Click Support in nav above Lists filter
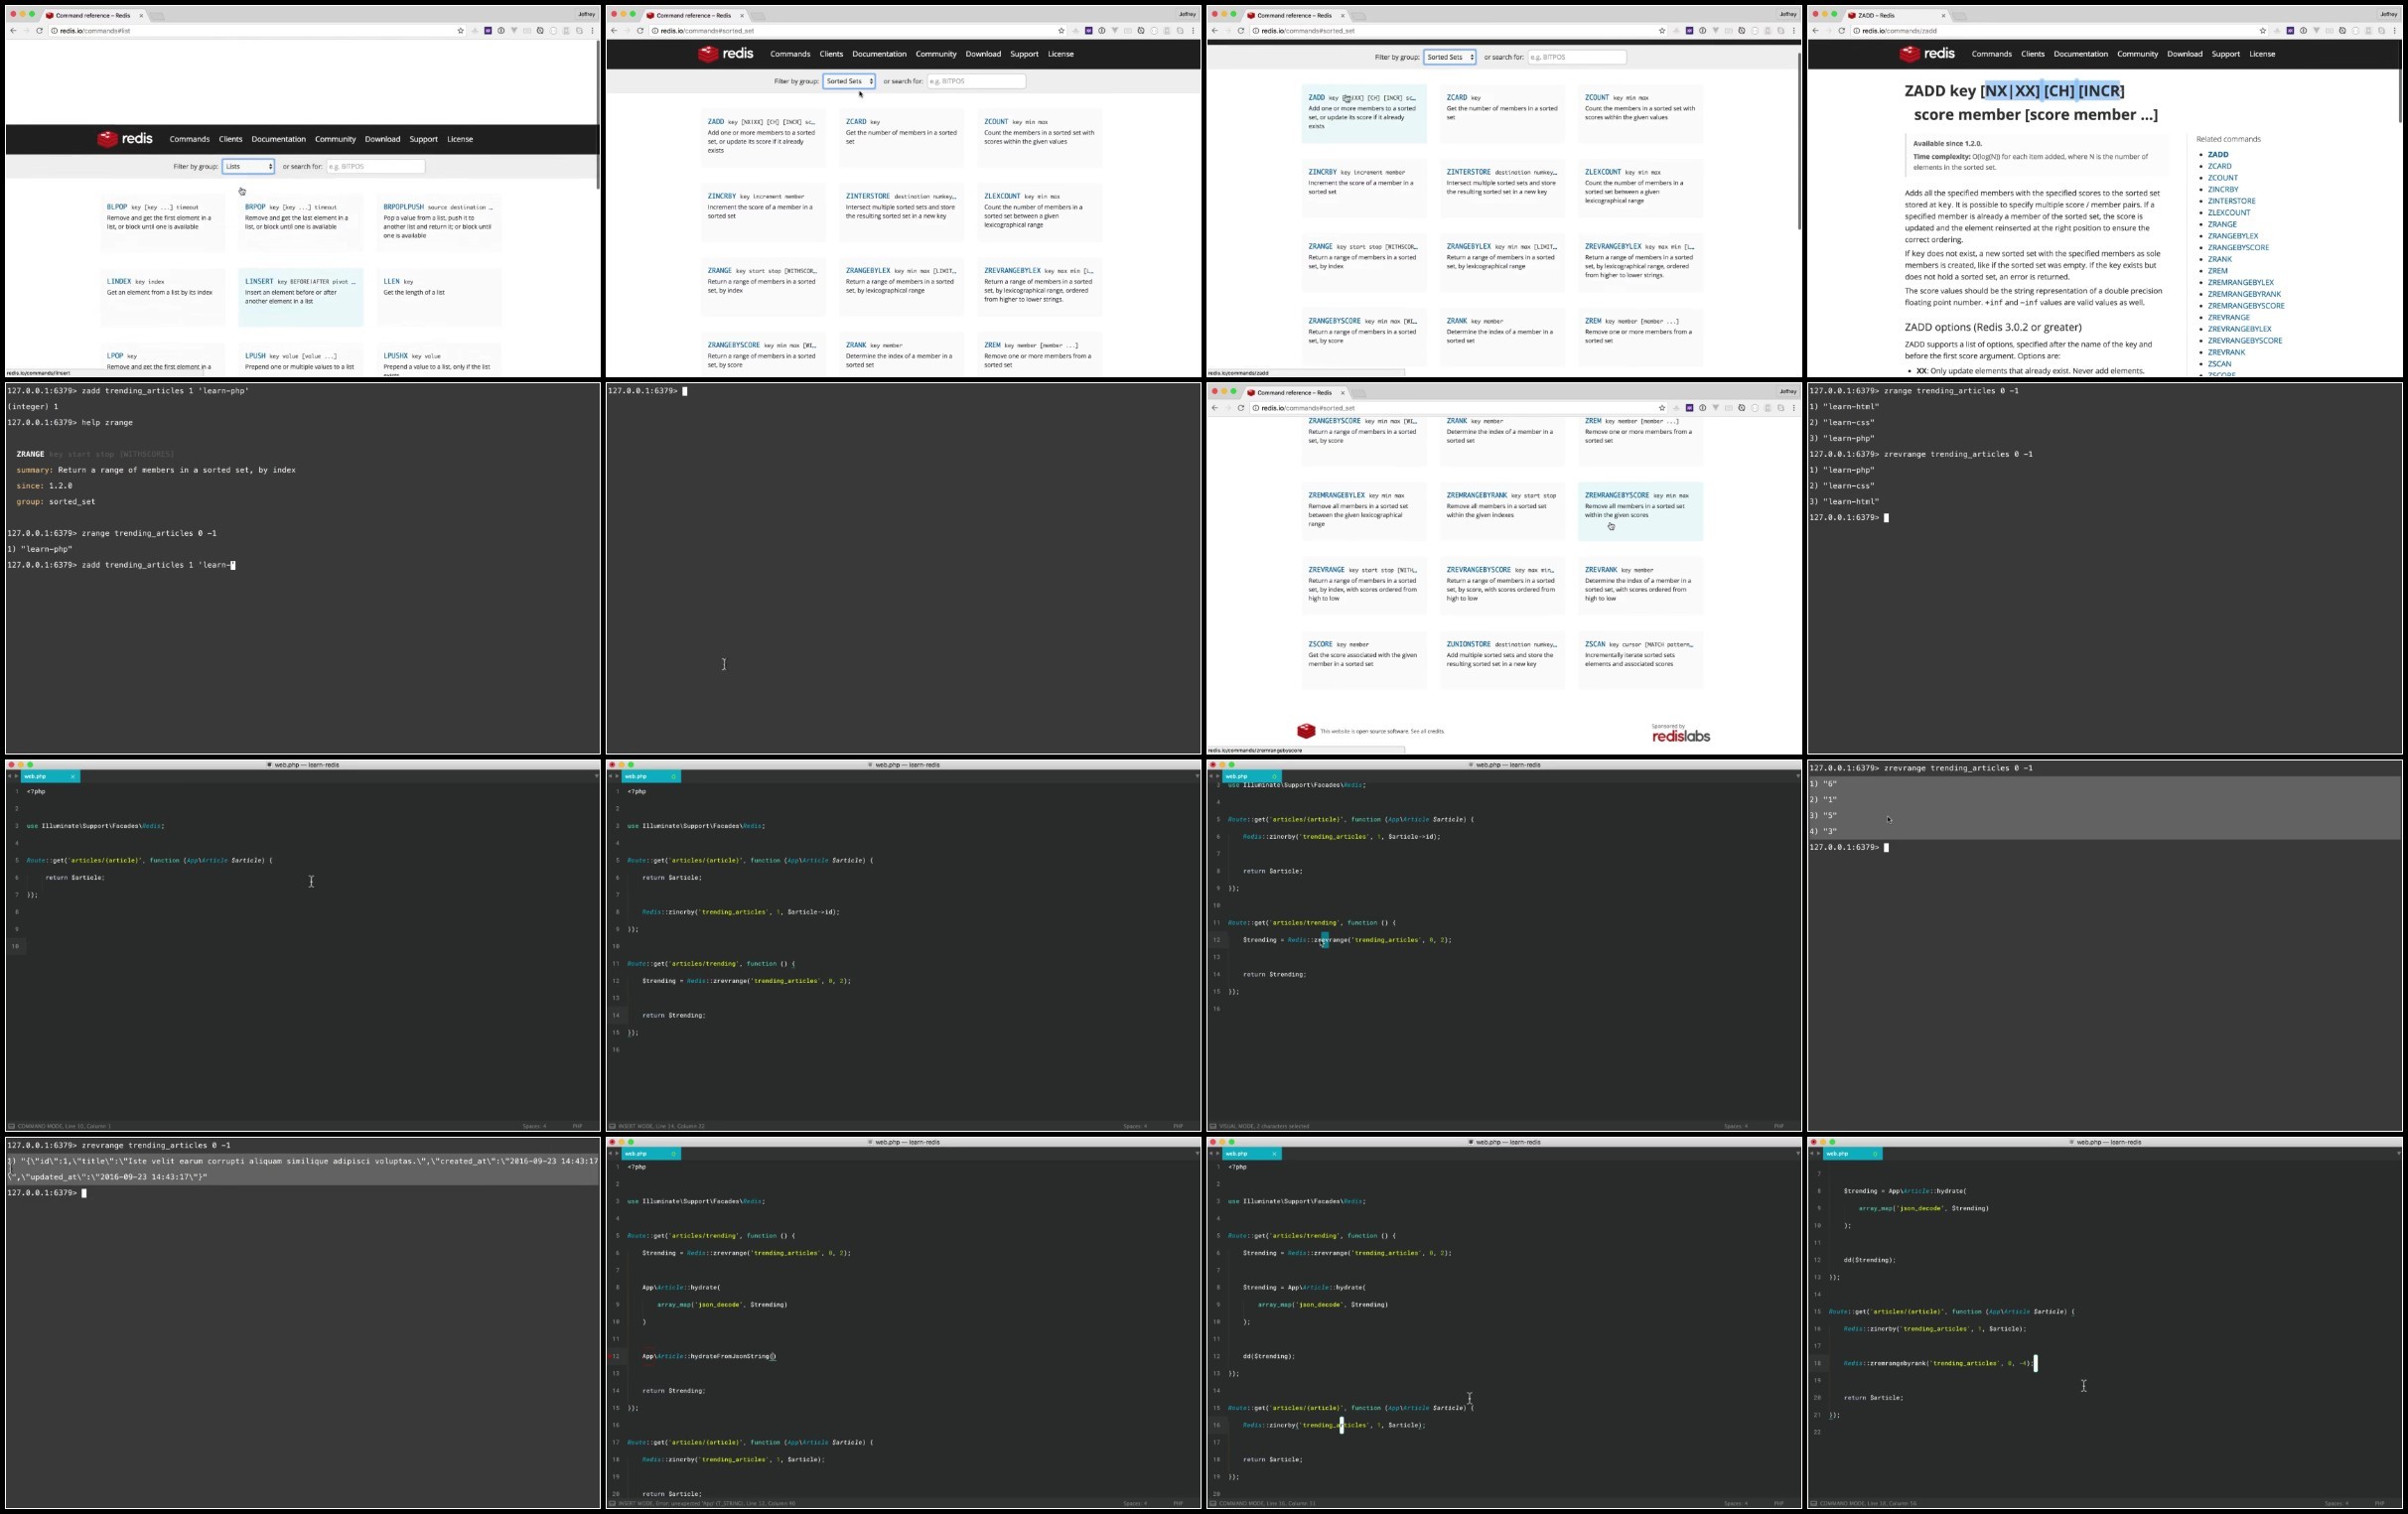 click(423, 139)
